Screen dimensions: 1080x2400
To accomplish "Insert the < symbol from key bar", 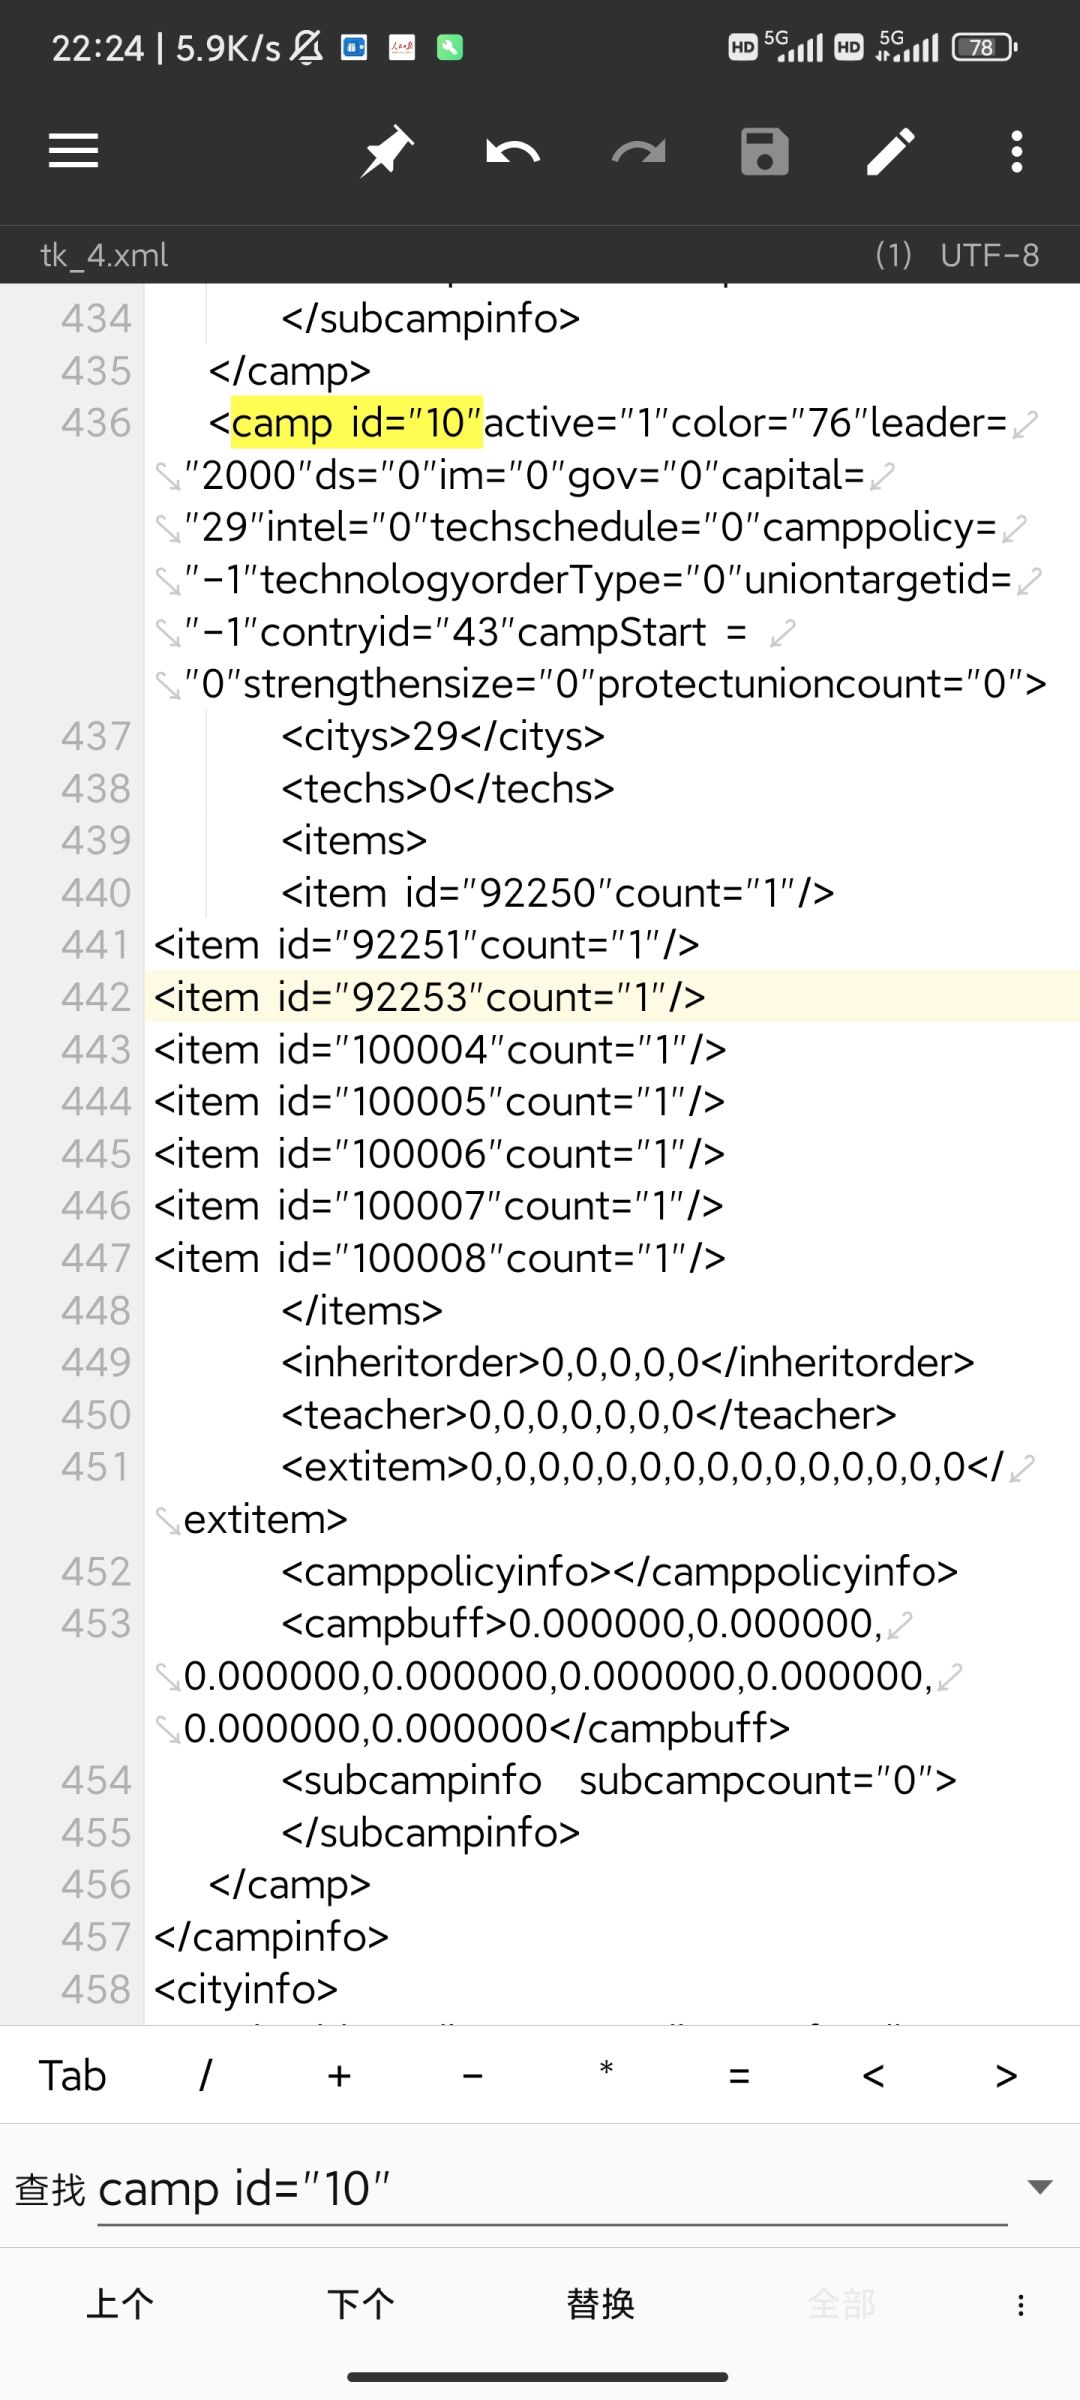I will click(873, 2076).
